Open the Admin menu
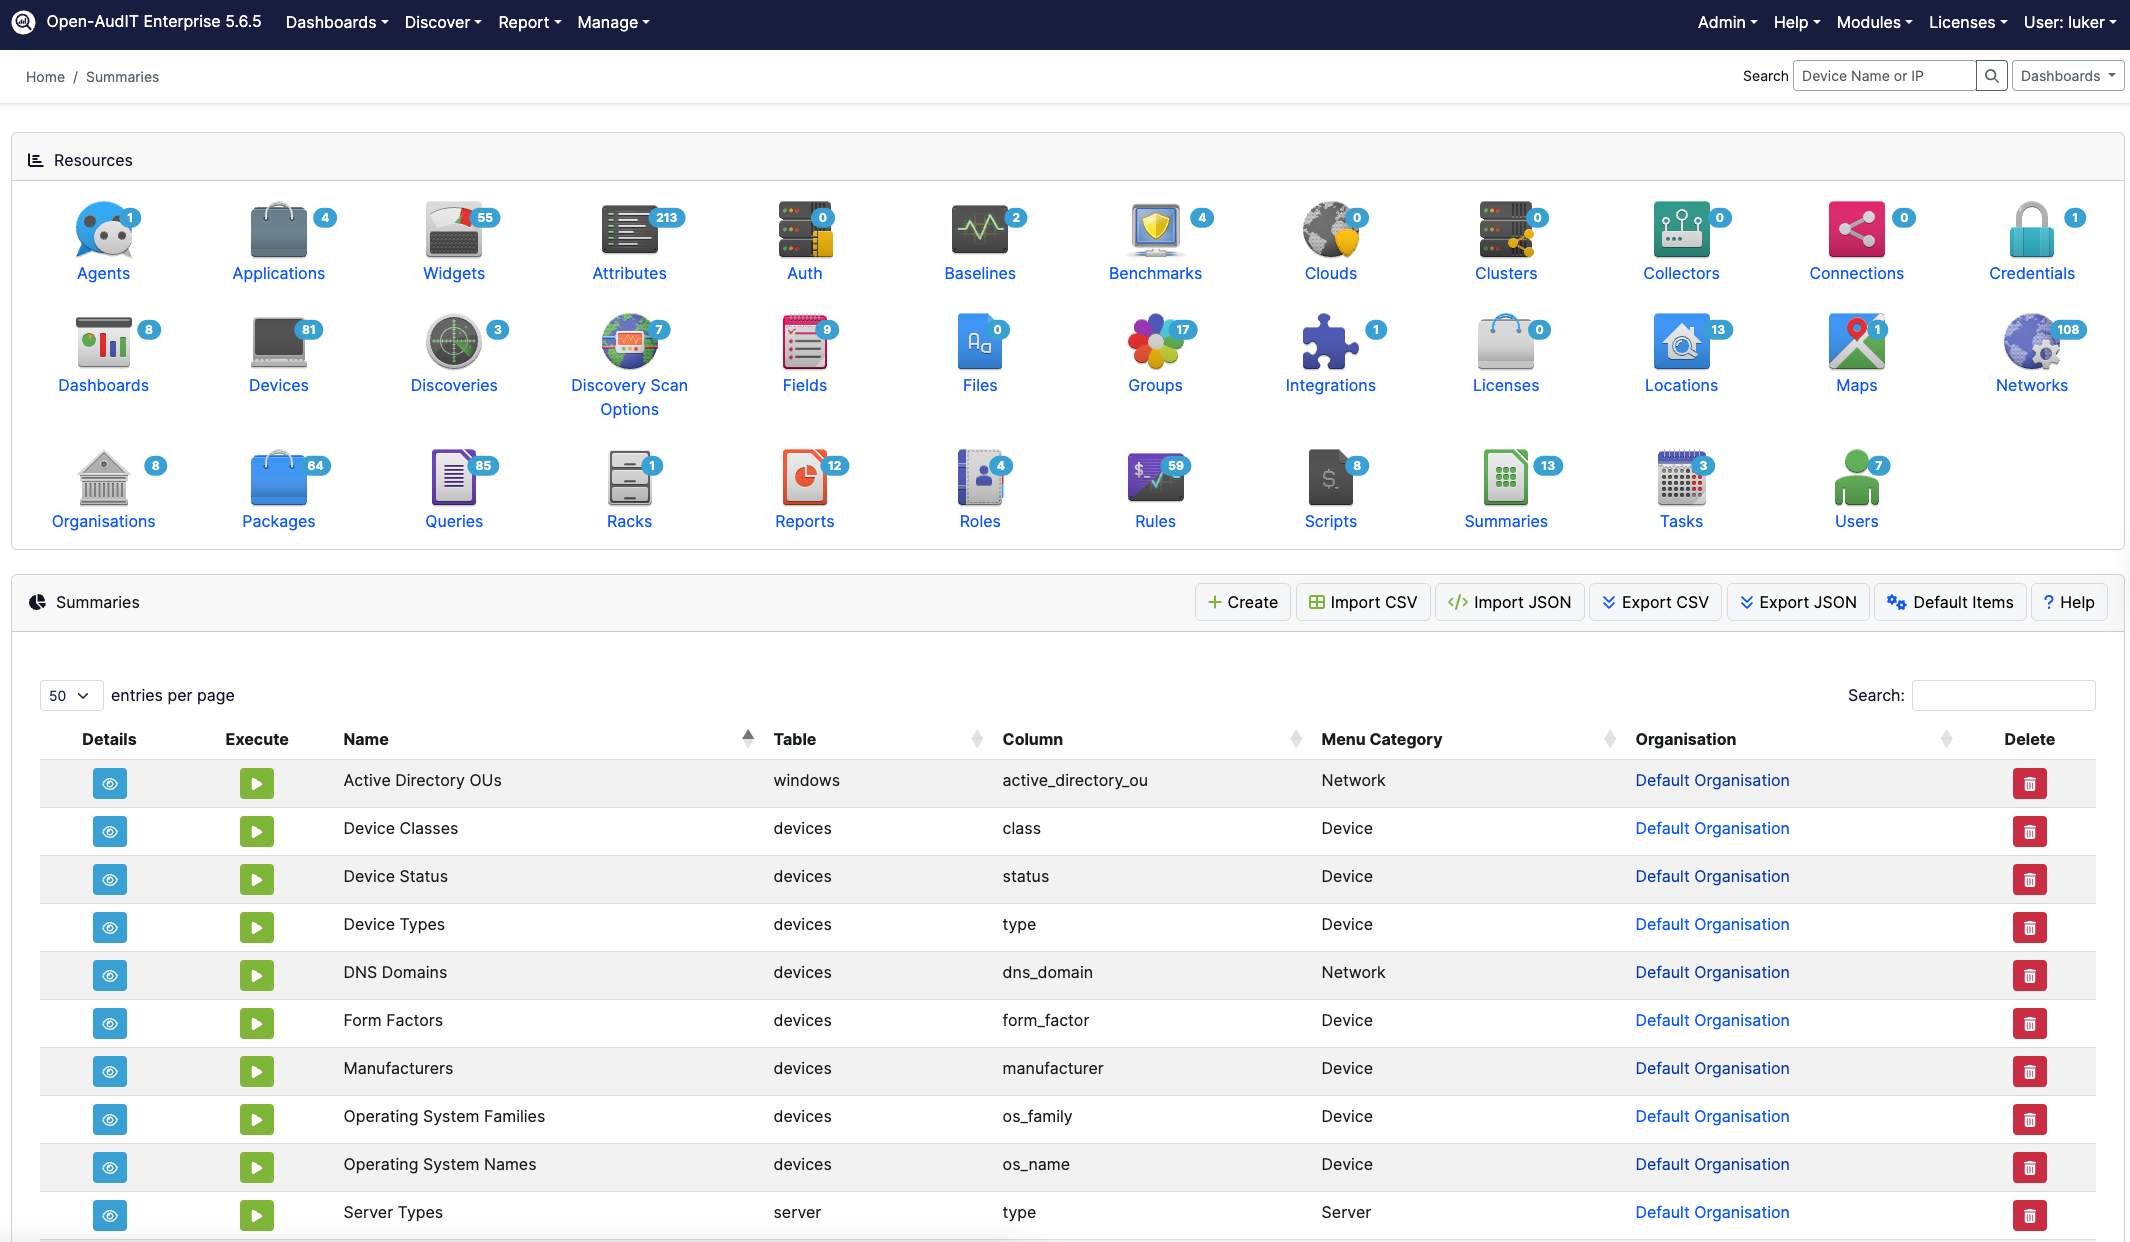 1725,22
